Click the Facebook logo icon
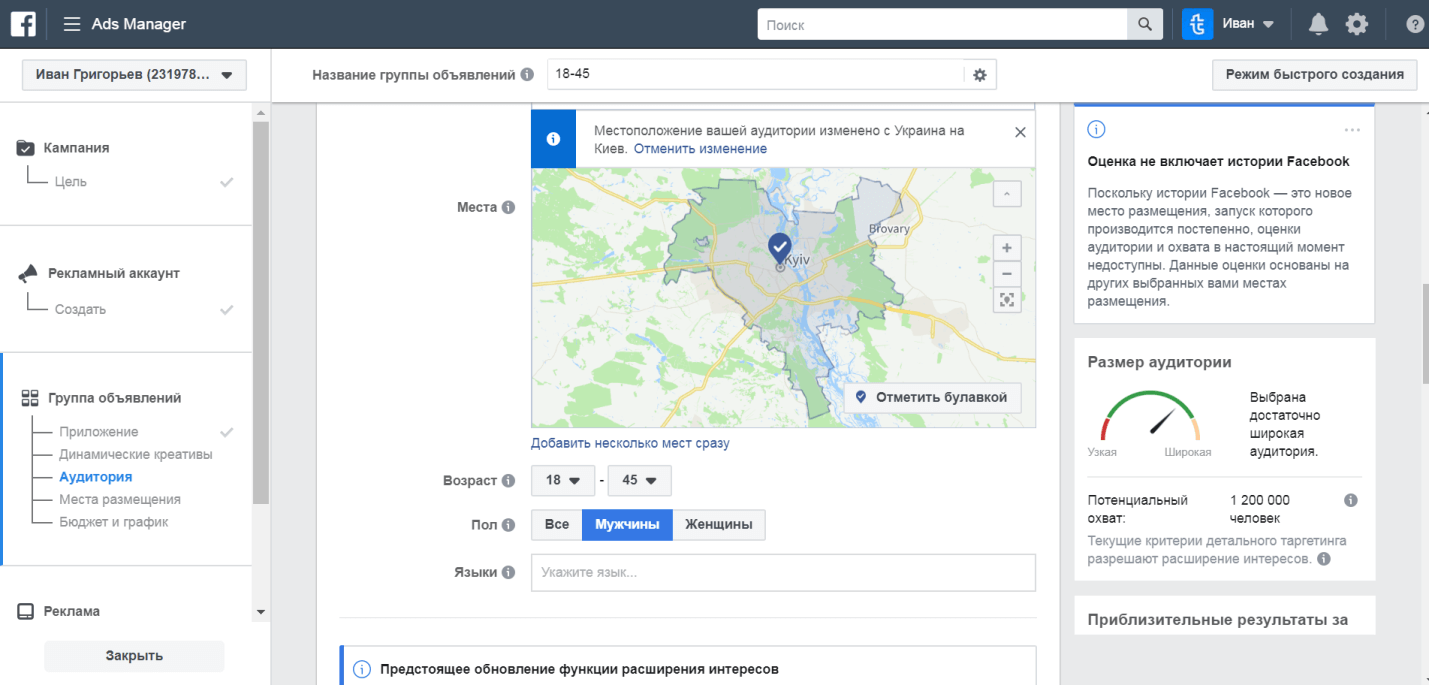1429x685 pixels. tap(24, 24)
